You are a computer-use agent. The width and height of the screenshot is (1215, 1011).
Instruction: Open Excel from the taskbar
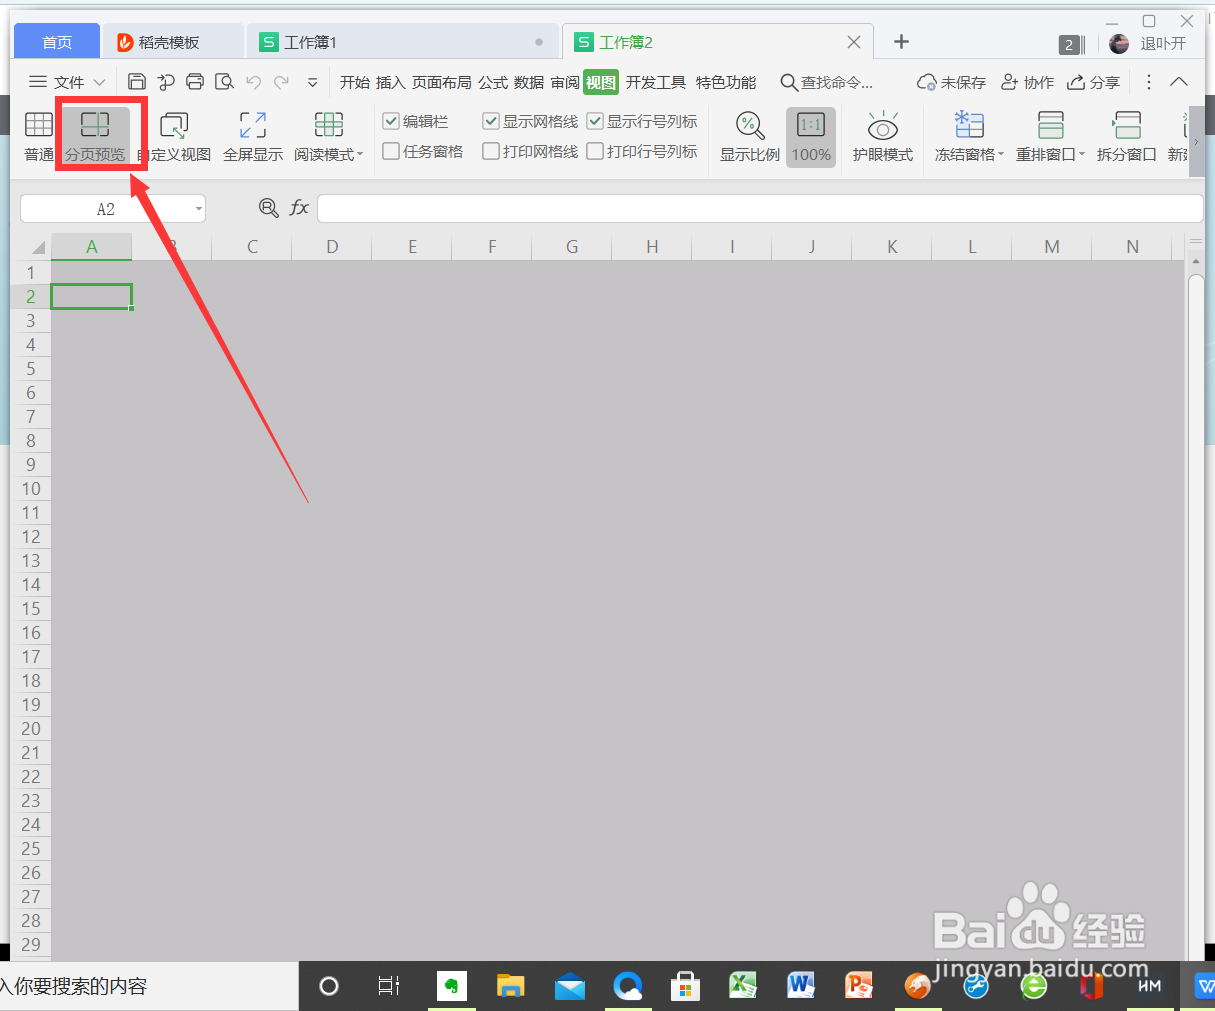742,986
